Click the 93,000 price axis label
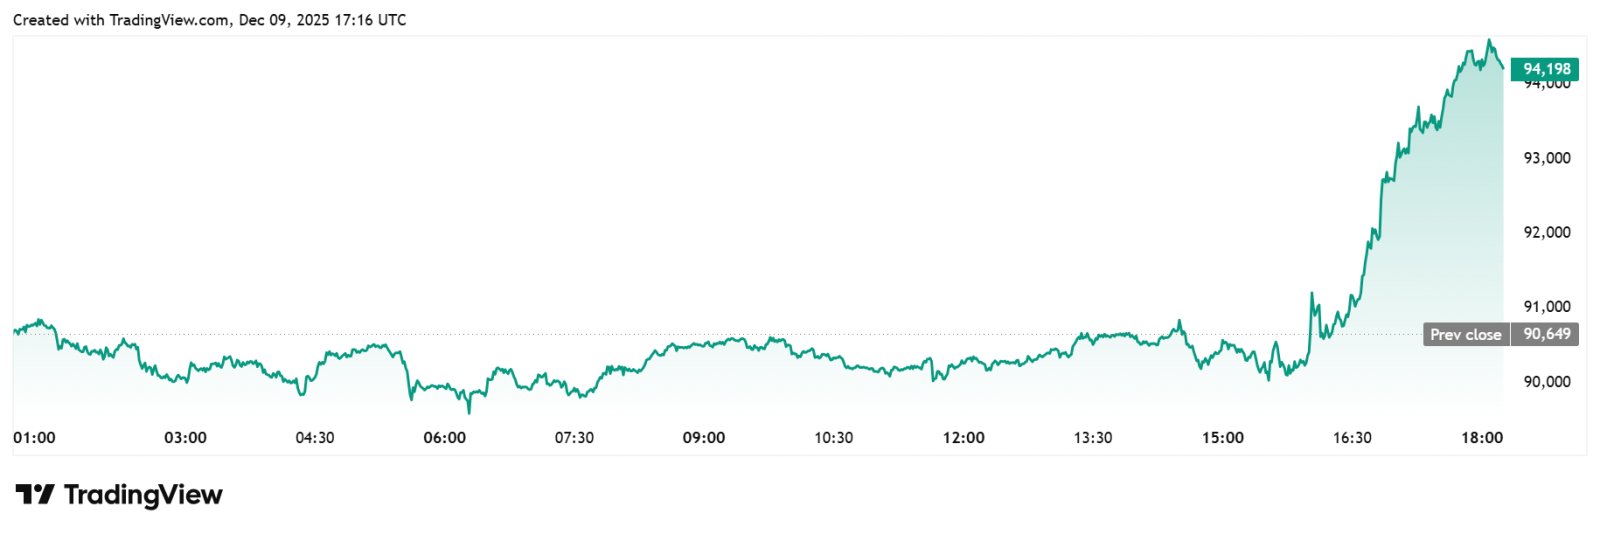Viewport: 1600px width, 534px height. [x=1546, y=158]
